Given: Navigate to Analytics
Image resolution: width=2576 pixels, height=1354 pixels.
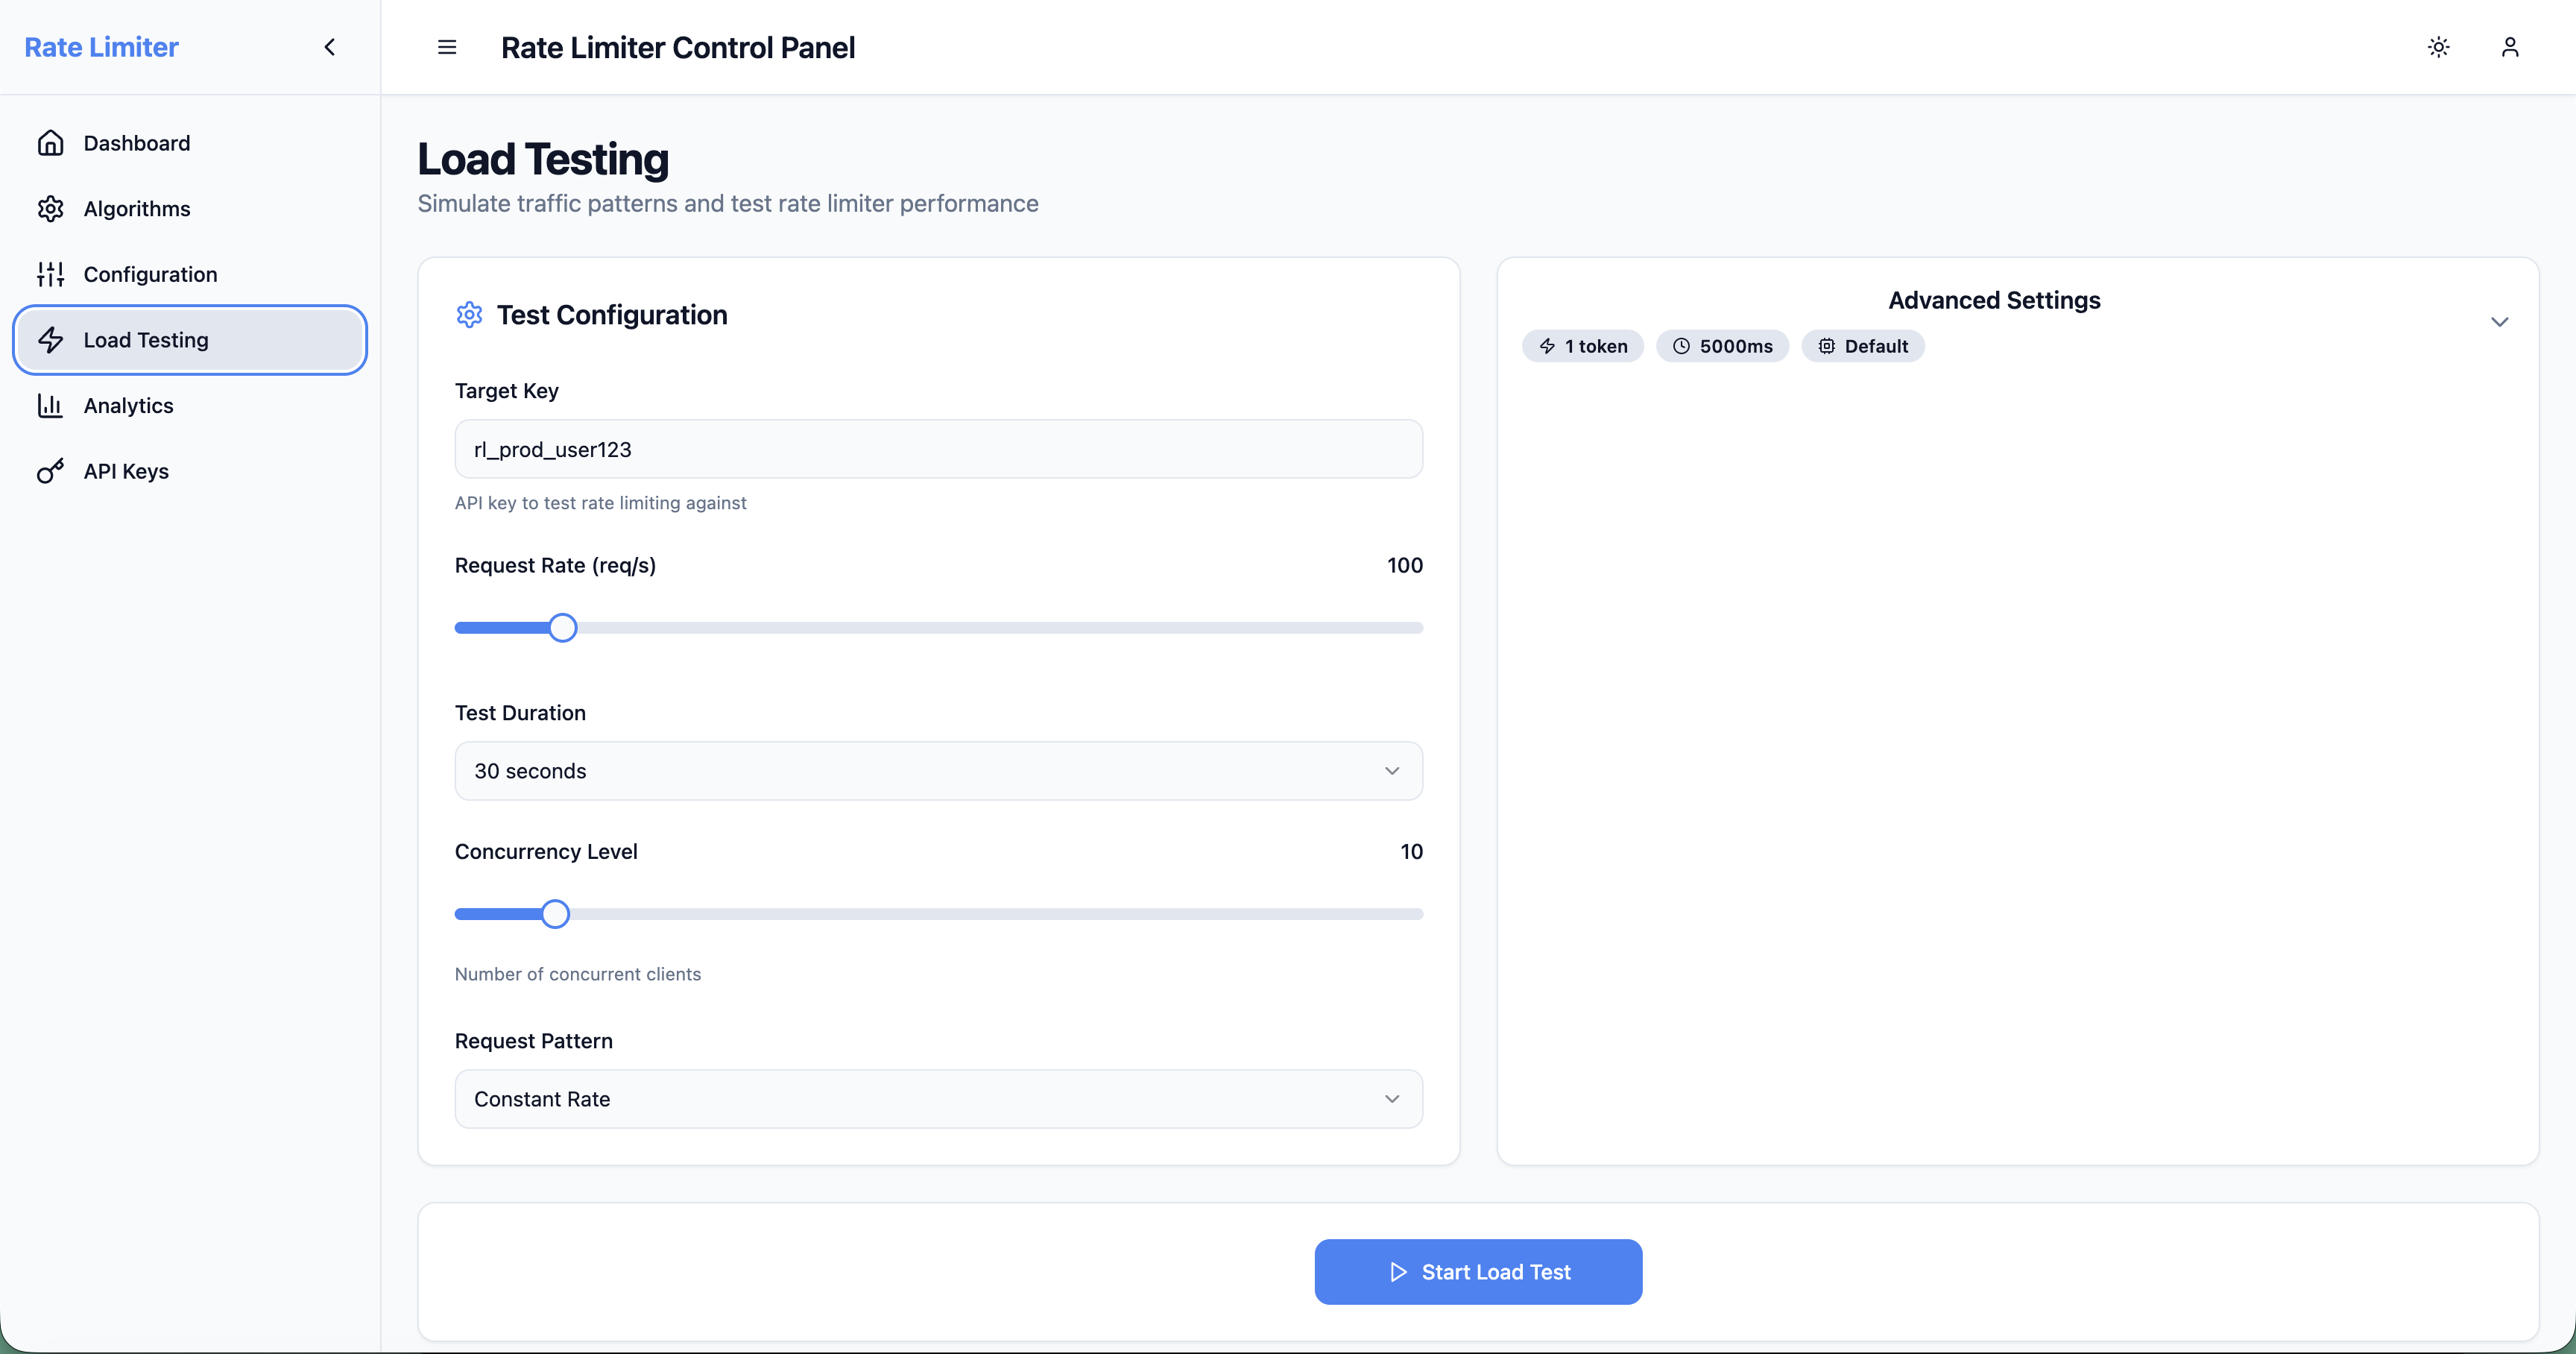Looking at the screenshot, I should pos(190,405).
